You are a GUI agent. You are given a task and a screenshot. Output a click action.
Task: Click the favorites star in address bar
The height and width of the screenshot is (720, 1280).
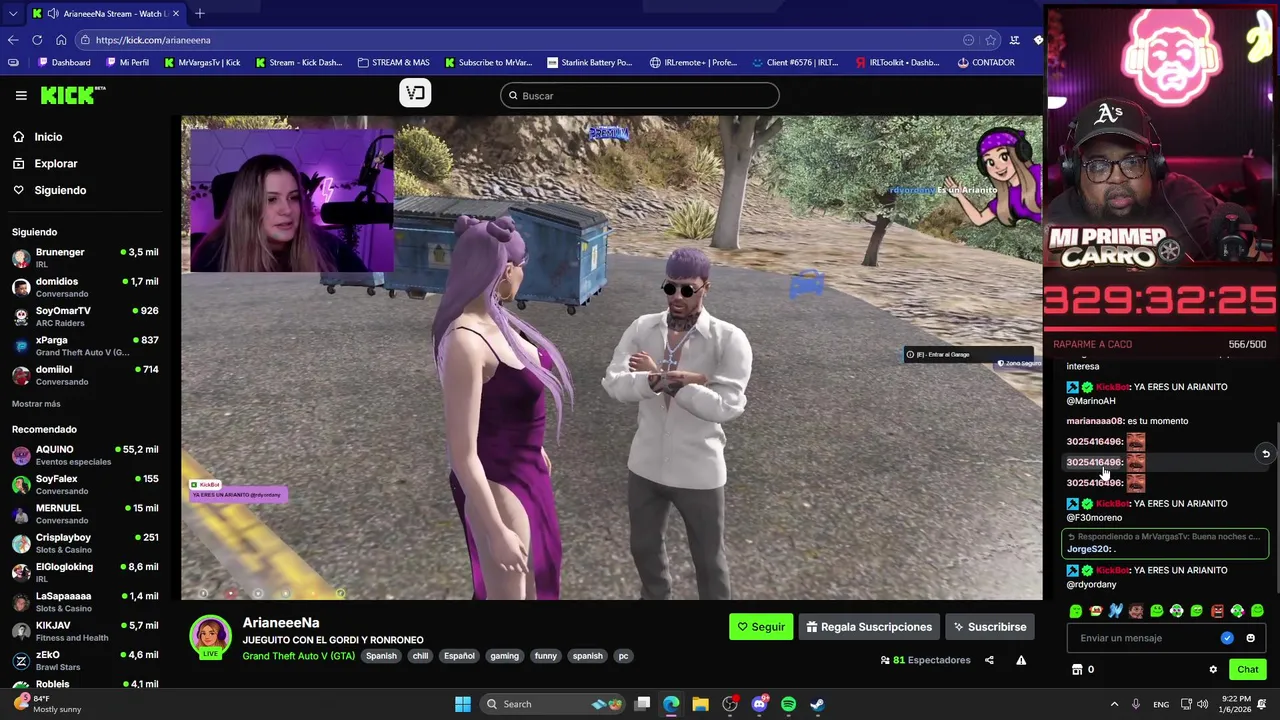pos(990,40)
